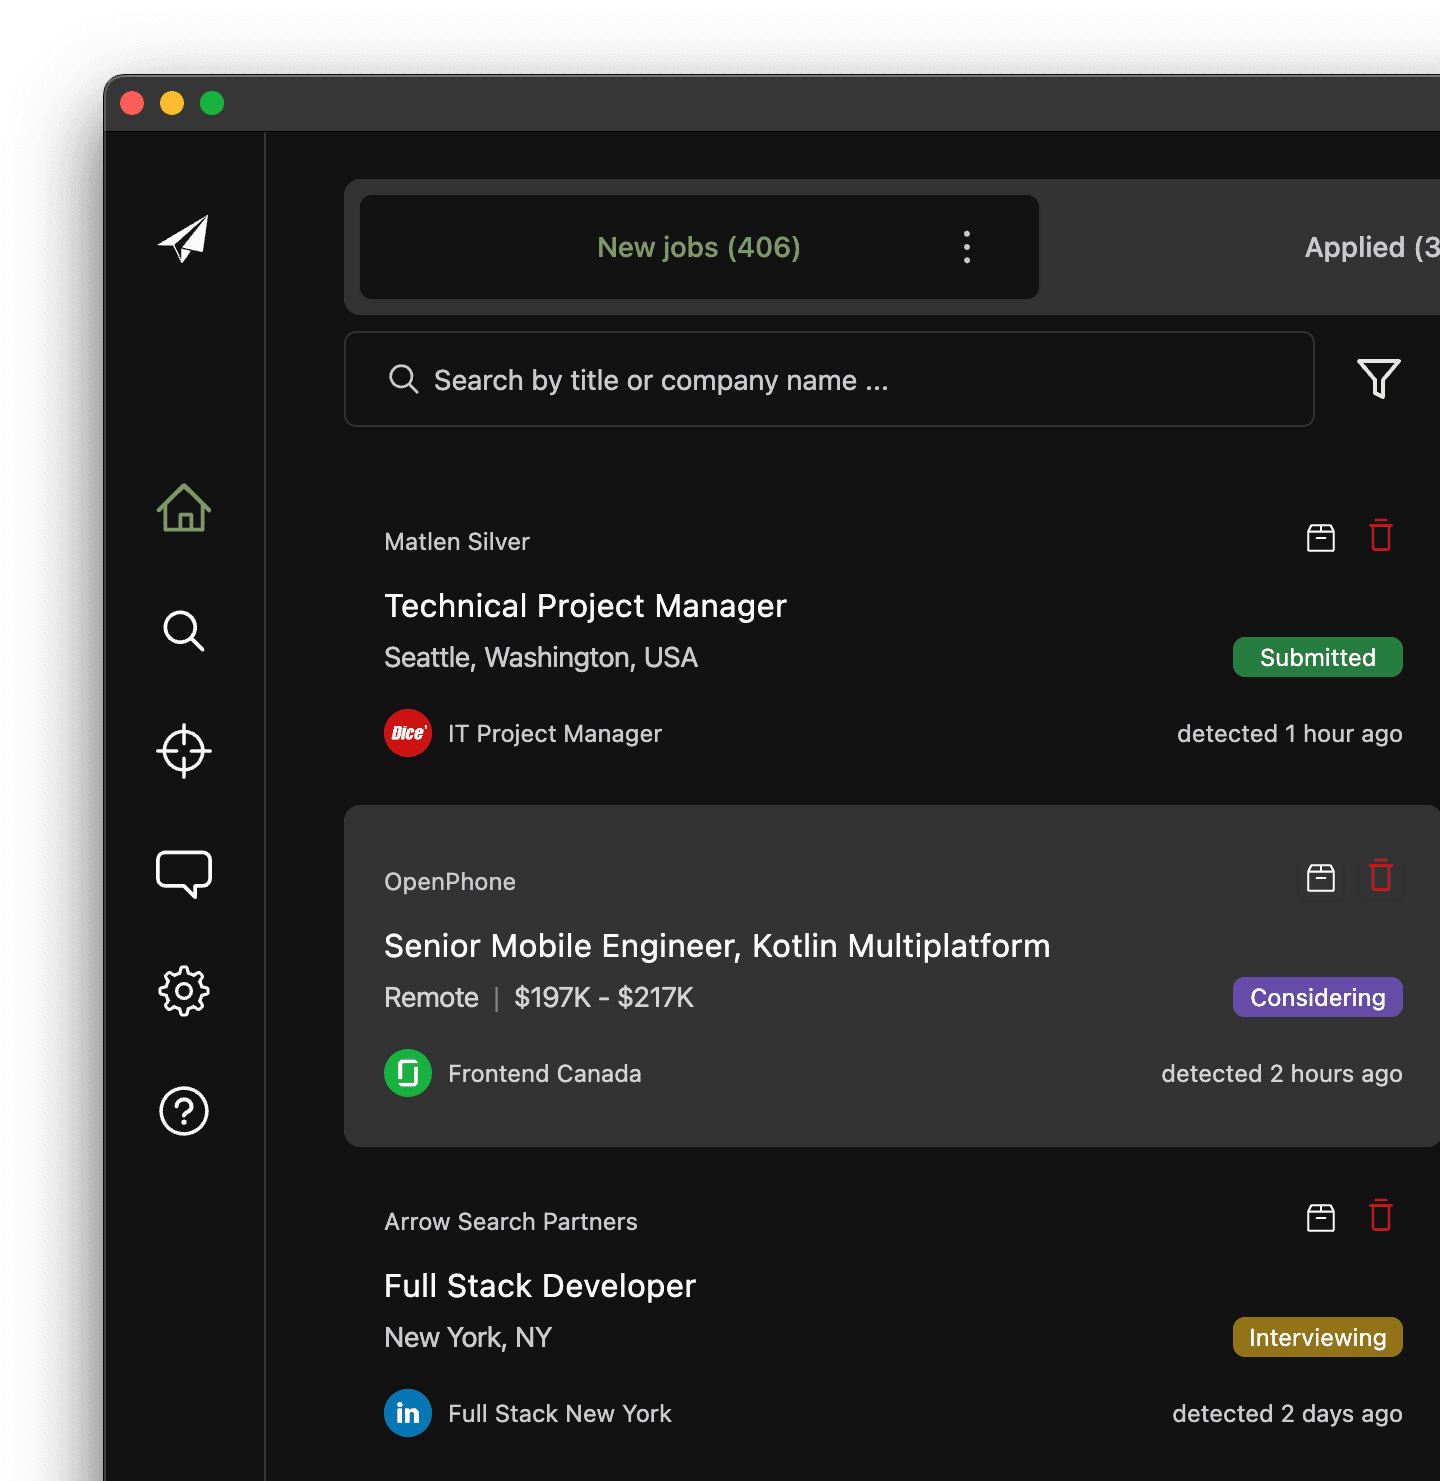Screen dimensions: 1440x1481
Task: Open the settings gear
Action: click(x=183, y=991)
